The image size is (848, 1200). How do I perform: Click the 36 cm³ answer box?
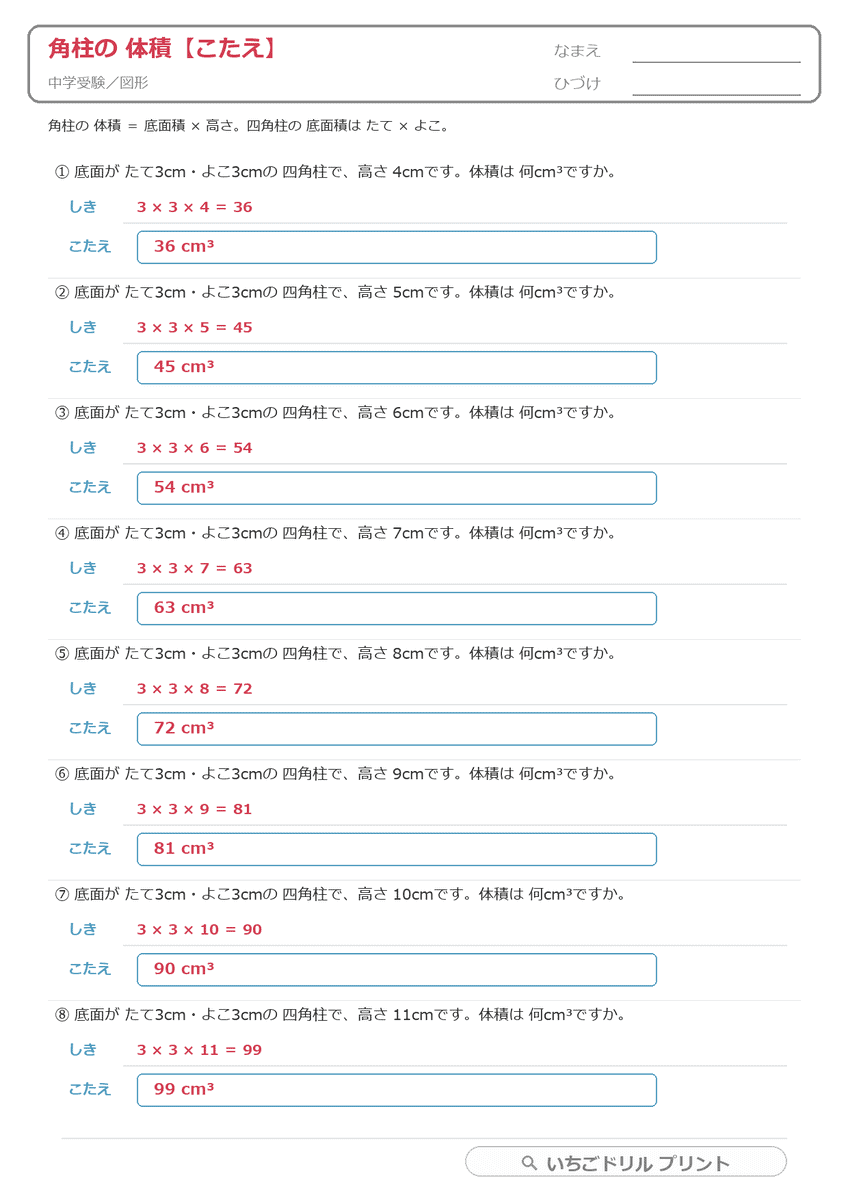pos(397,247)
